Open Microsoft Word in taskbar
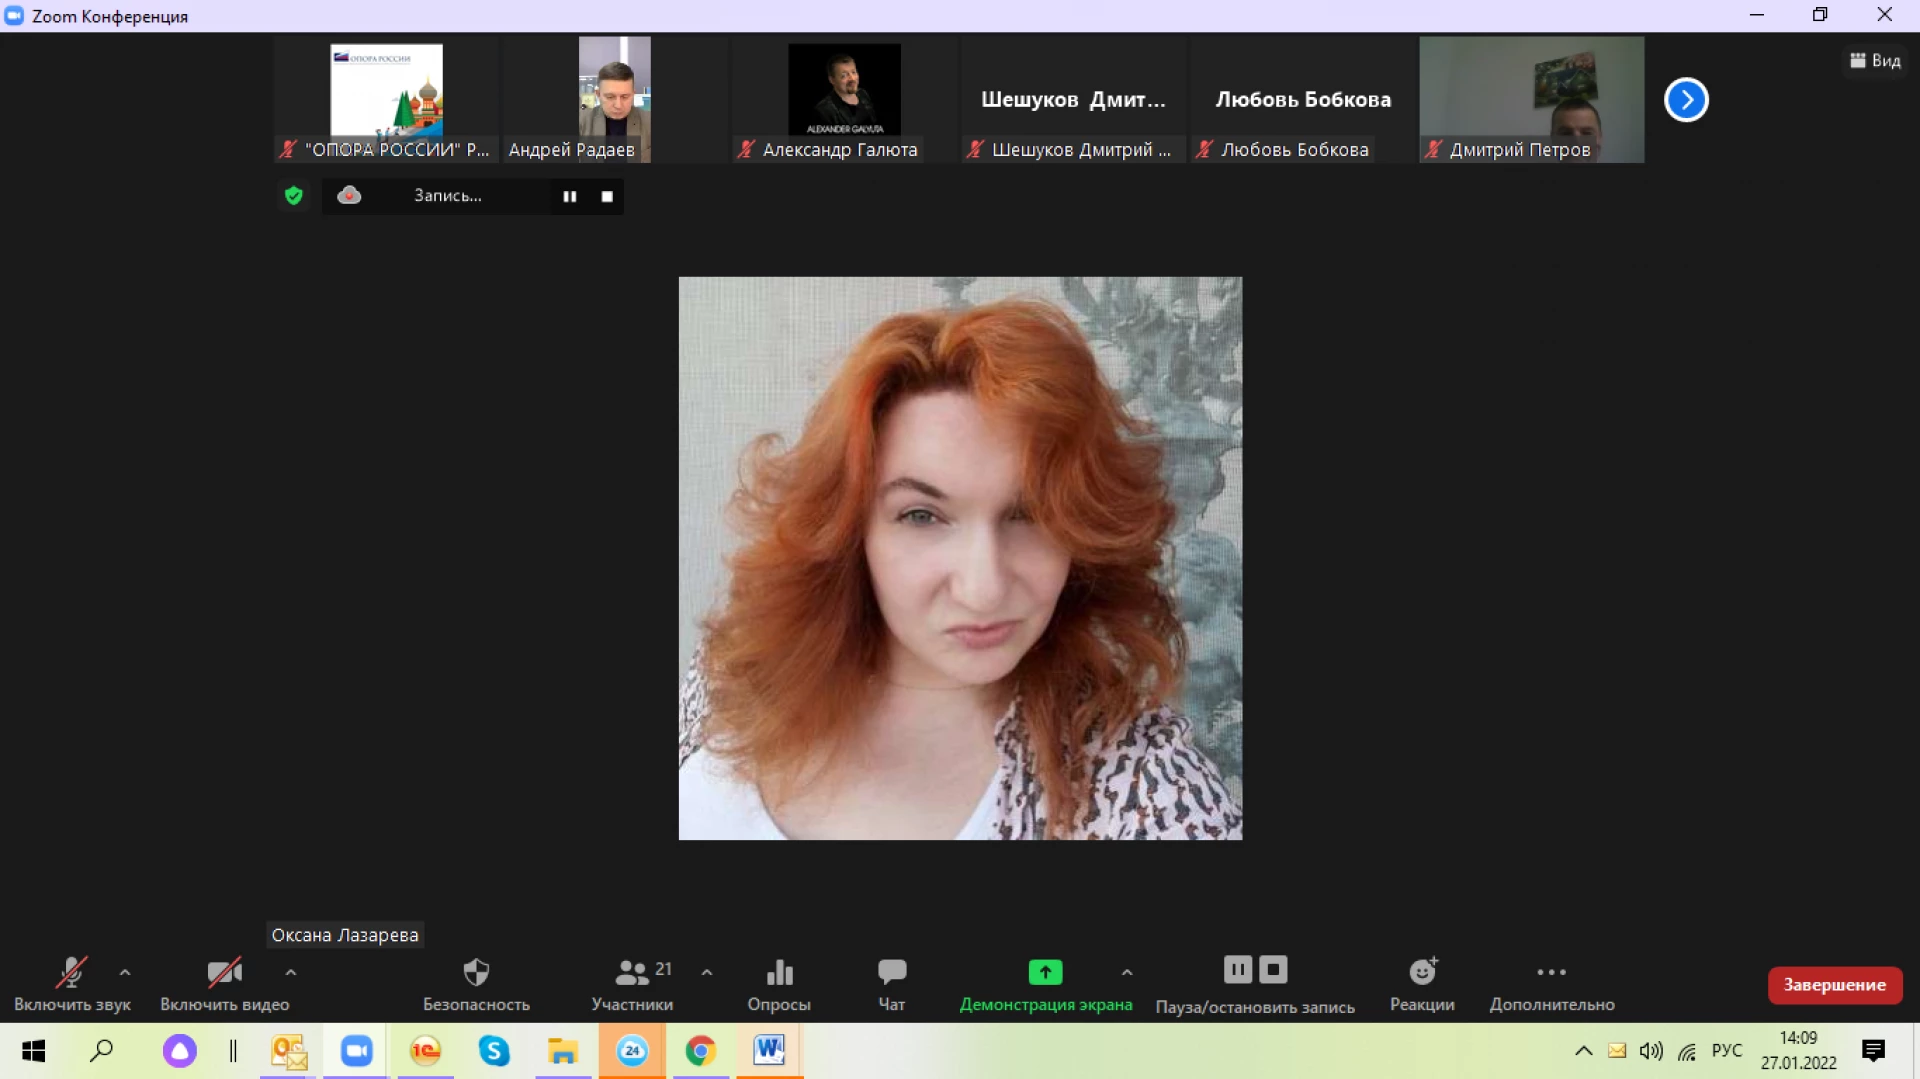Screen dimensions: 1920x1079 click(x=769, y=1051)
